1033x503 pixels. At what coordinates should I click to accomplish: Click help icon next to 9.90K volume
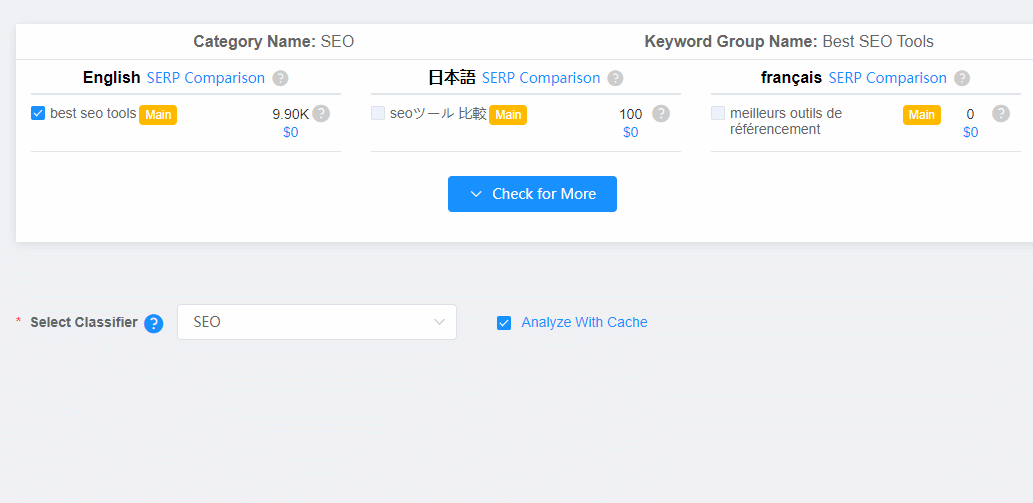click(321, 114)
